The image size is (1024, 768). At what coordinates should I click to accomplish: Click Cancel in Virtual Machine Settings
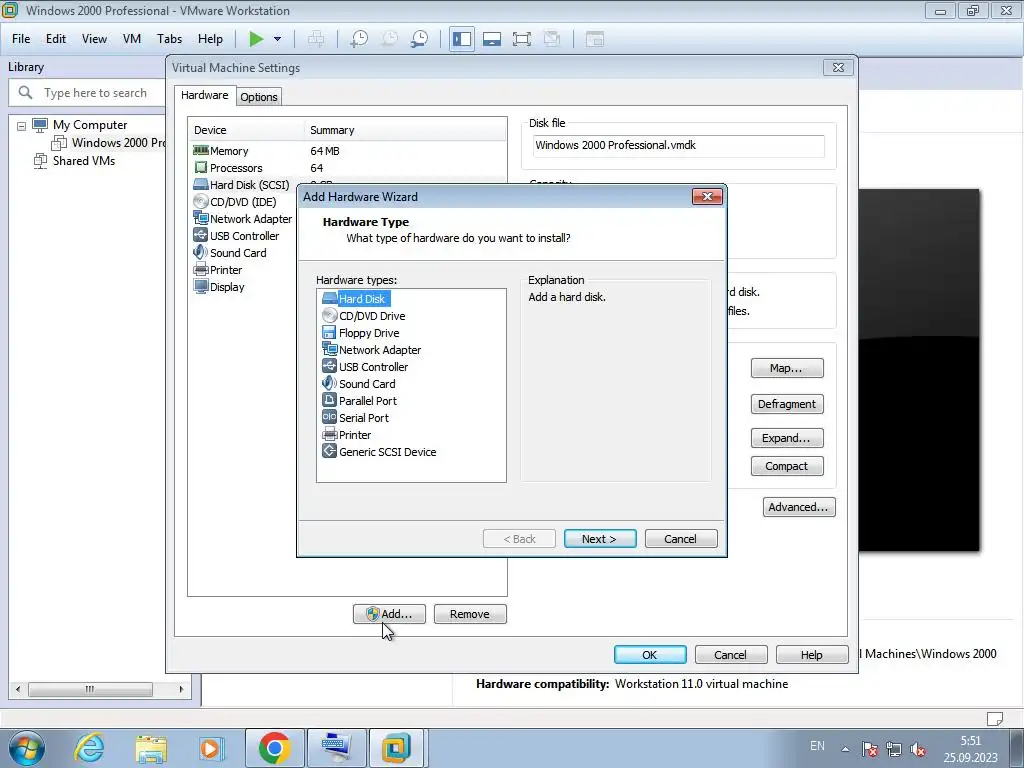pos(730,654)
